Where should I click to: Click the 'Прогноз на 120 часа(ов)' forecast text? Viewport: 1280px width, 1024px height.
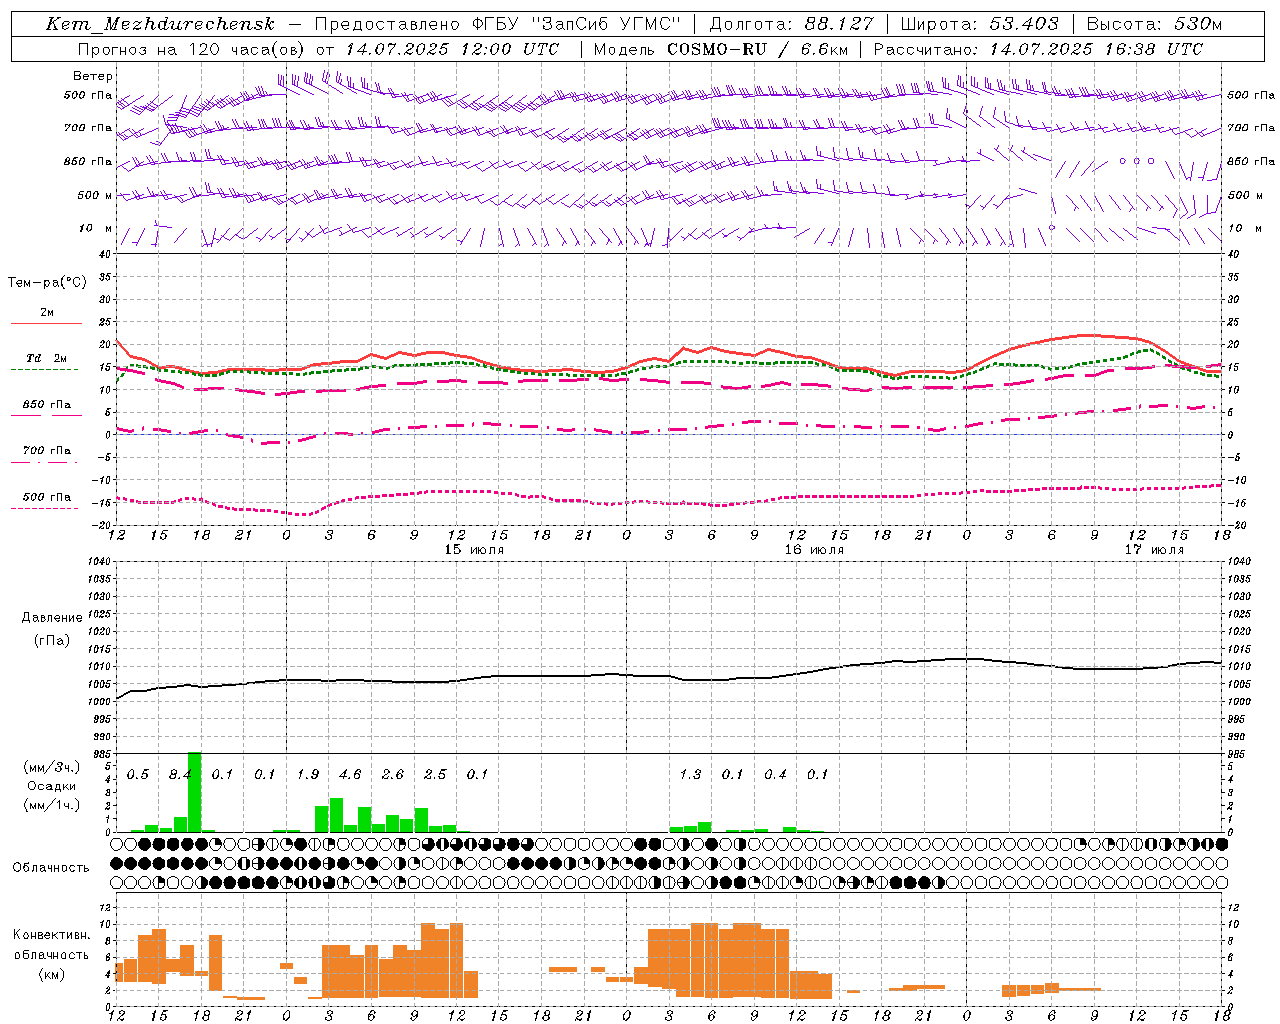(192, 49)
